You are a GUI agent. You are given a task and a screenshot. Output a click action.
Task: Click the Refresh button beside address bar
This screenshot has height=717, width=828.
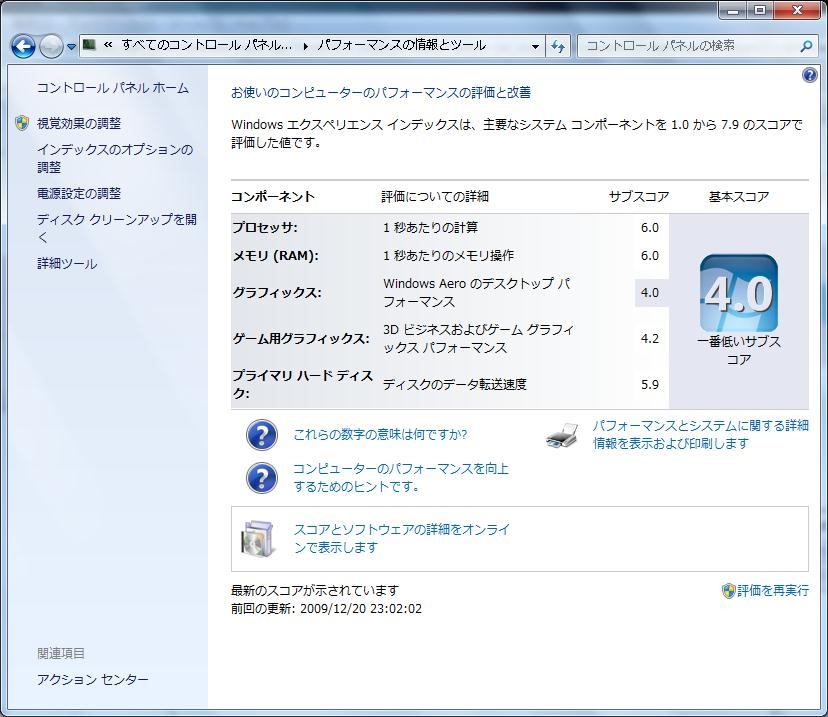coord(558,46)
